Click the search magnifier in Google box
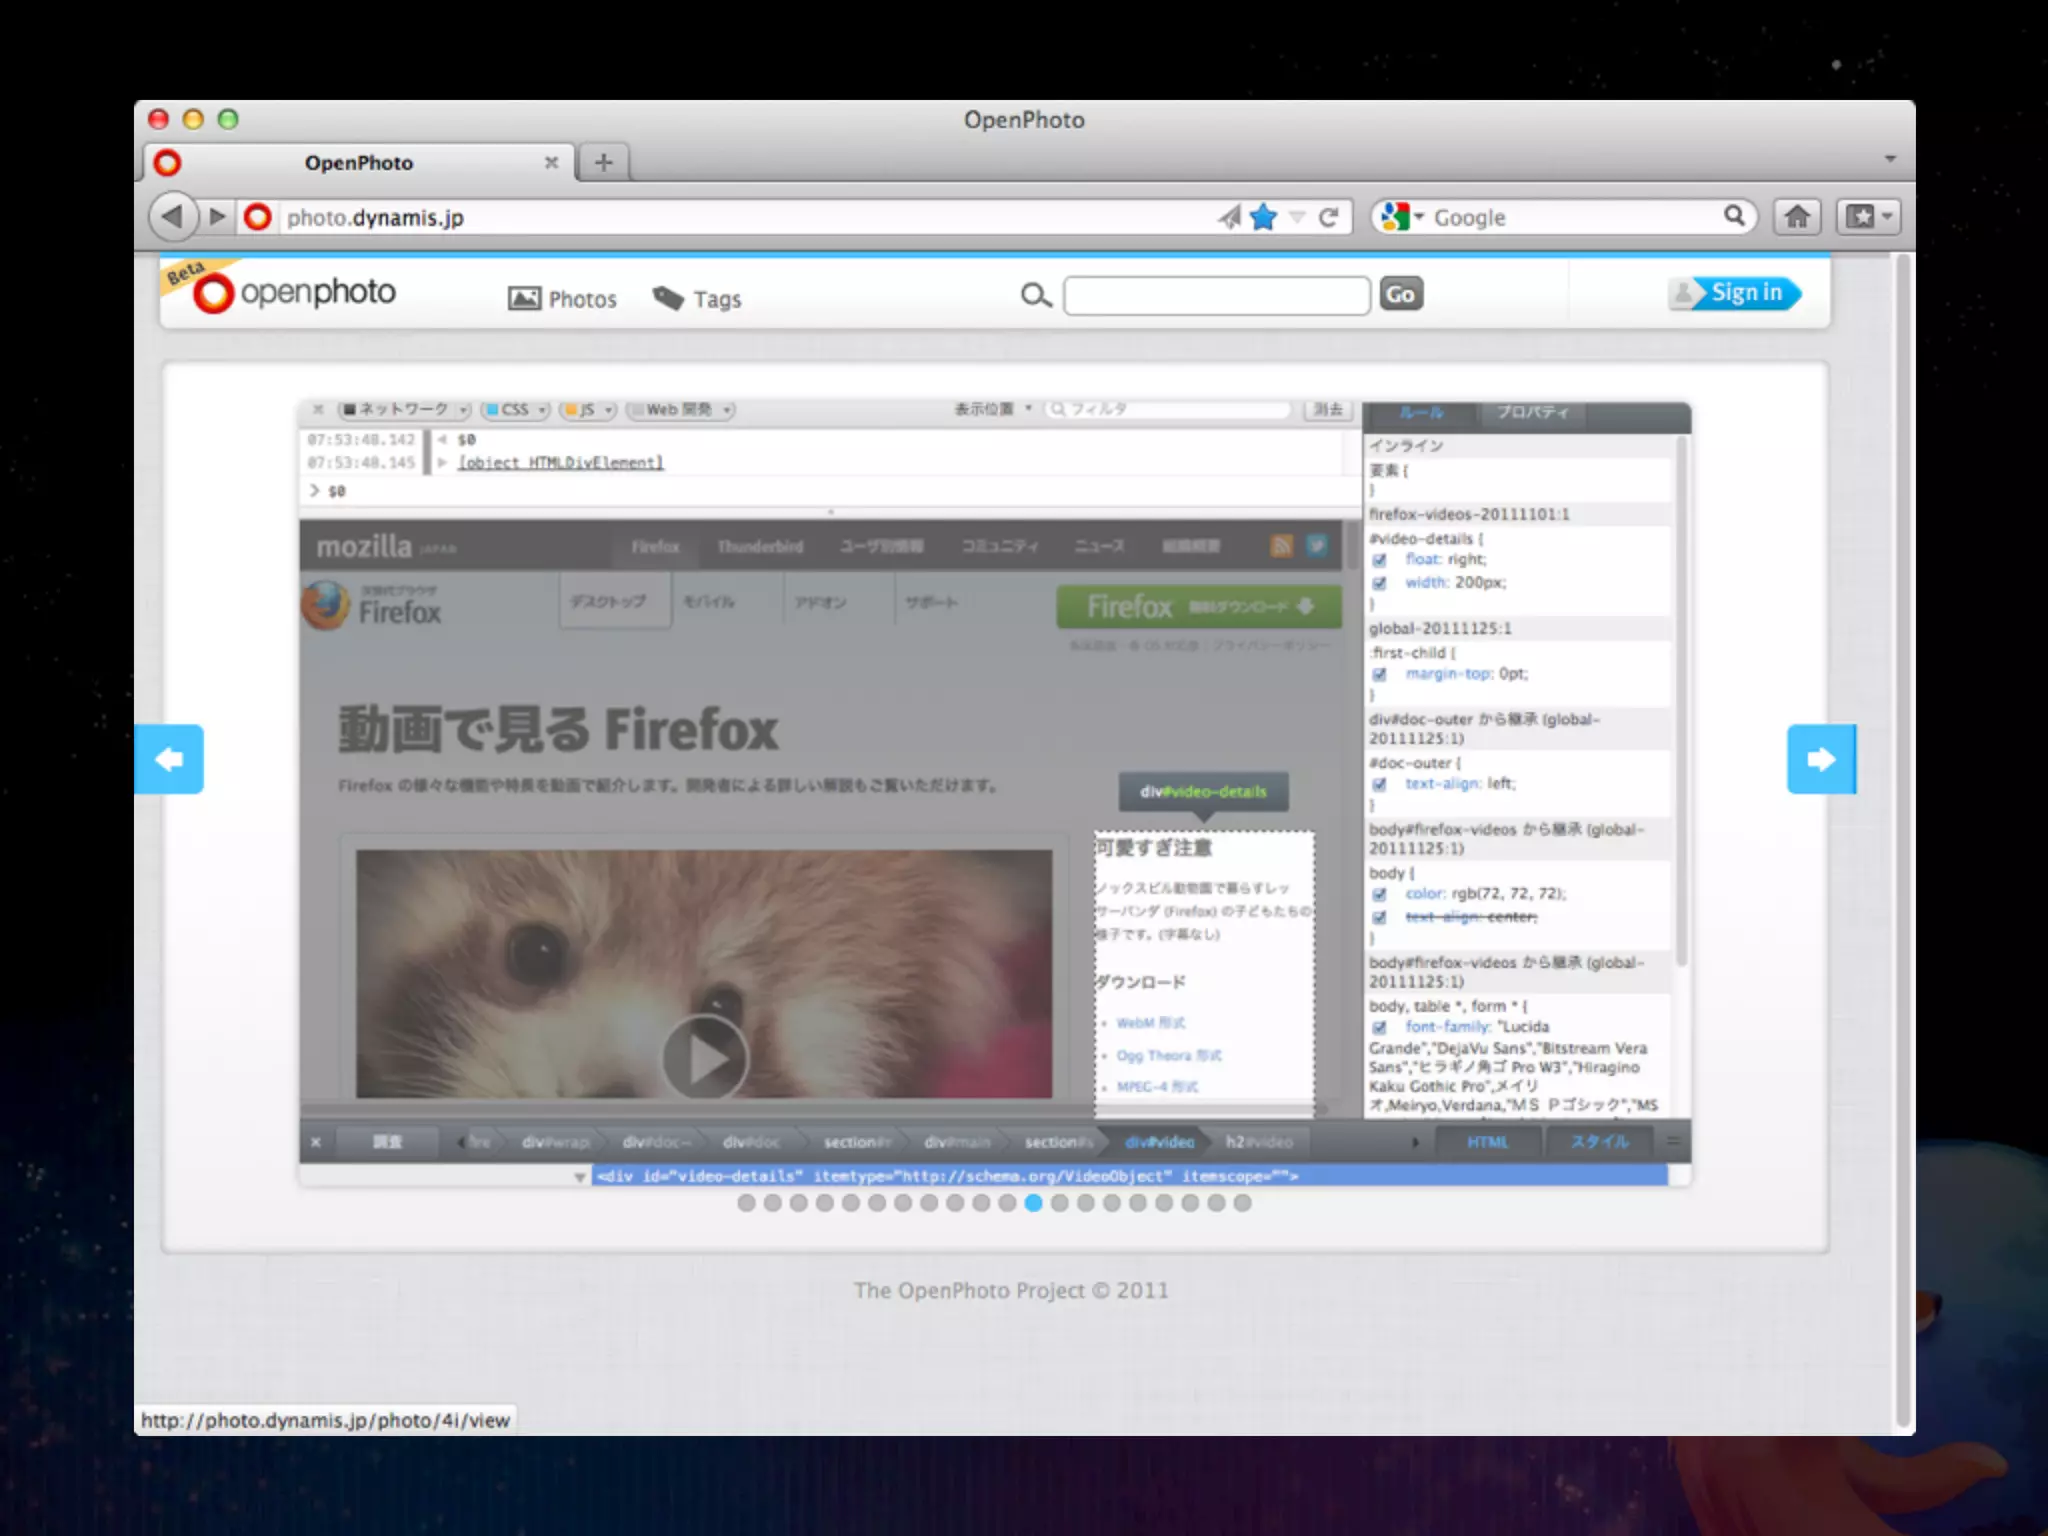 pyautogui.click(x=1734, y=216)
